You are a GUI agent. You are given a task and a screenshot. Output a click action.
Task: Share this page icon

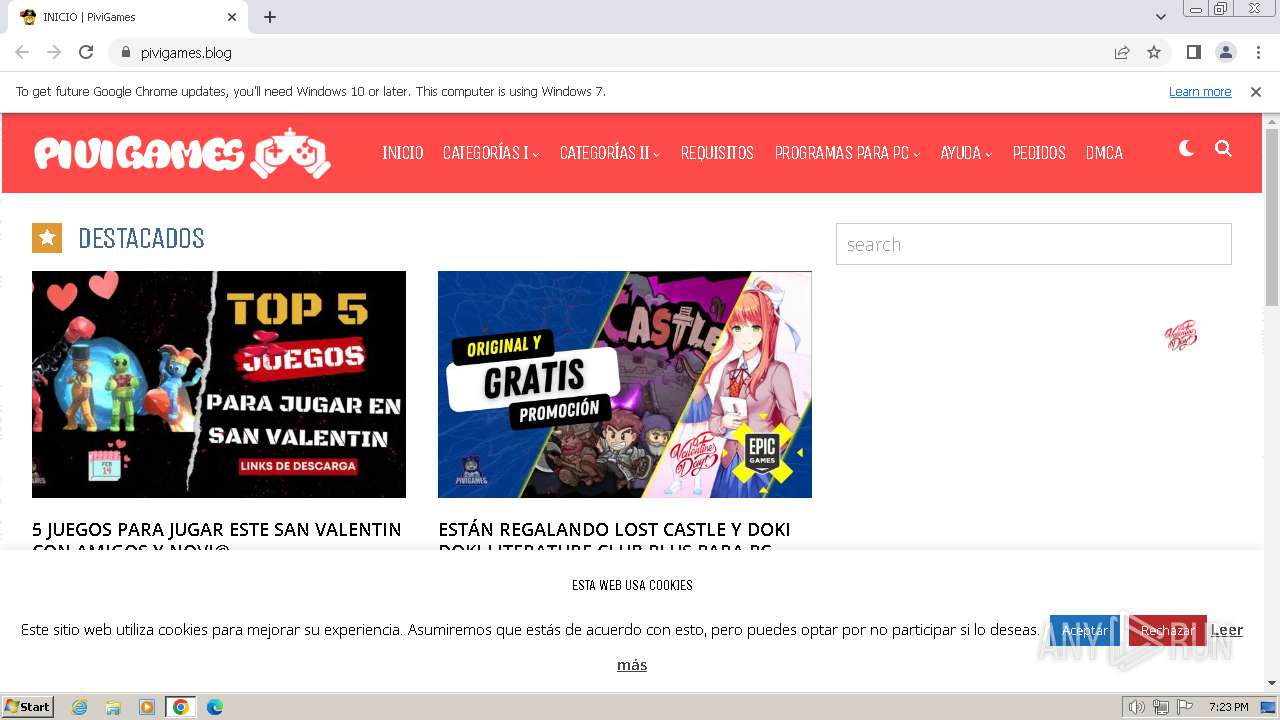pyautogui.click(x=1122, y=52)
